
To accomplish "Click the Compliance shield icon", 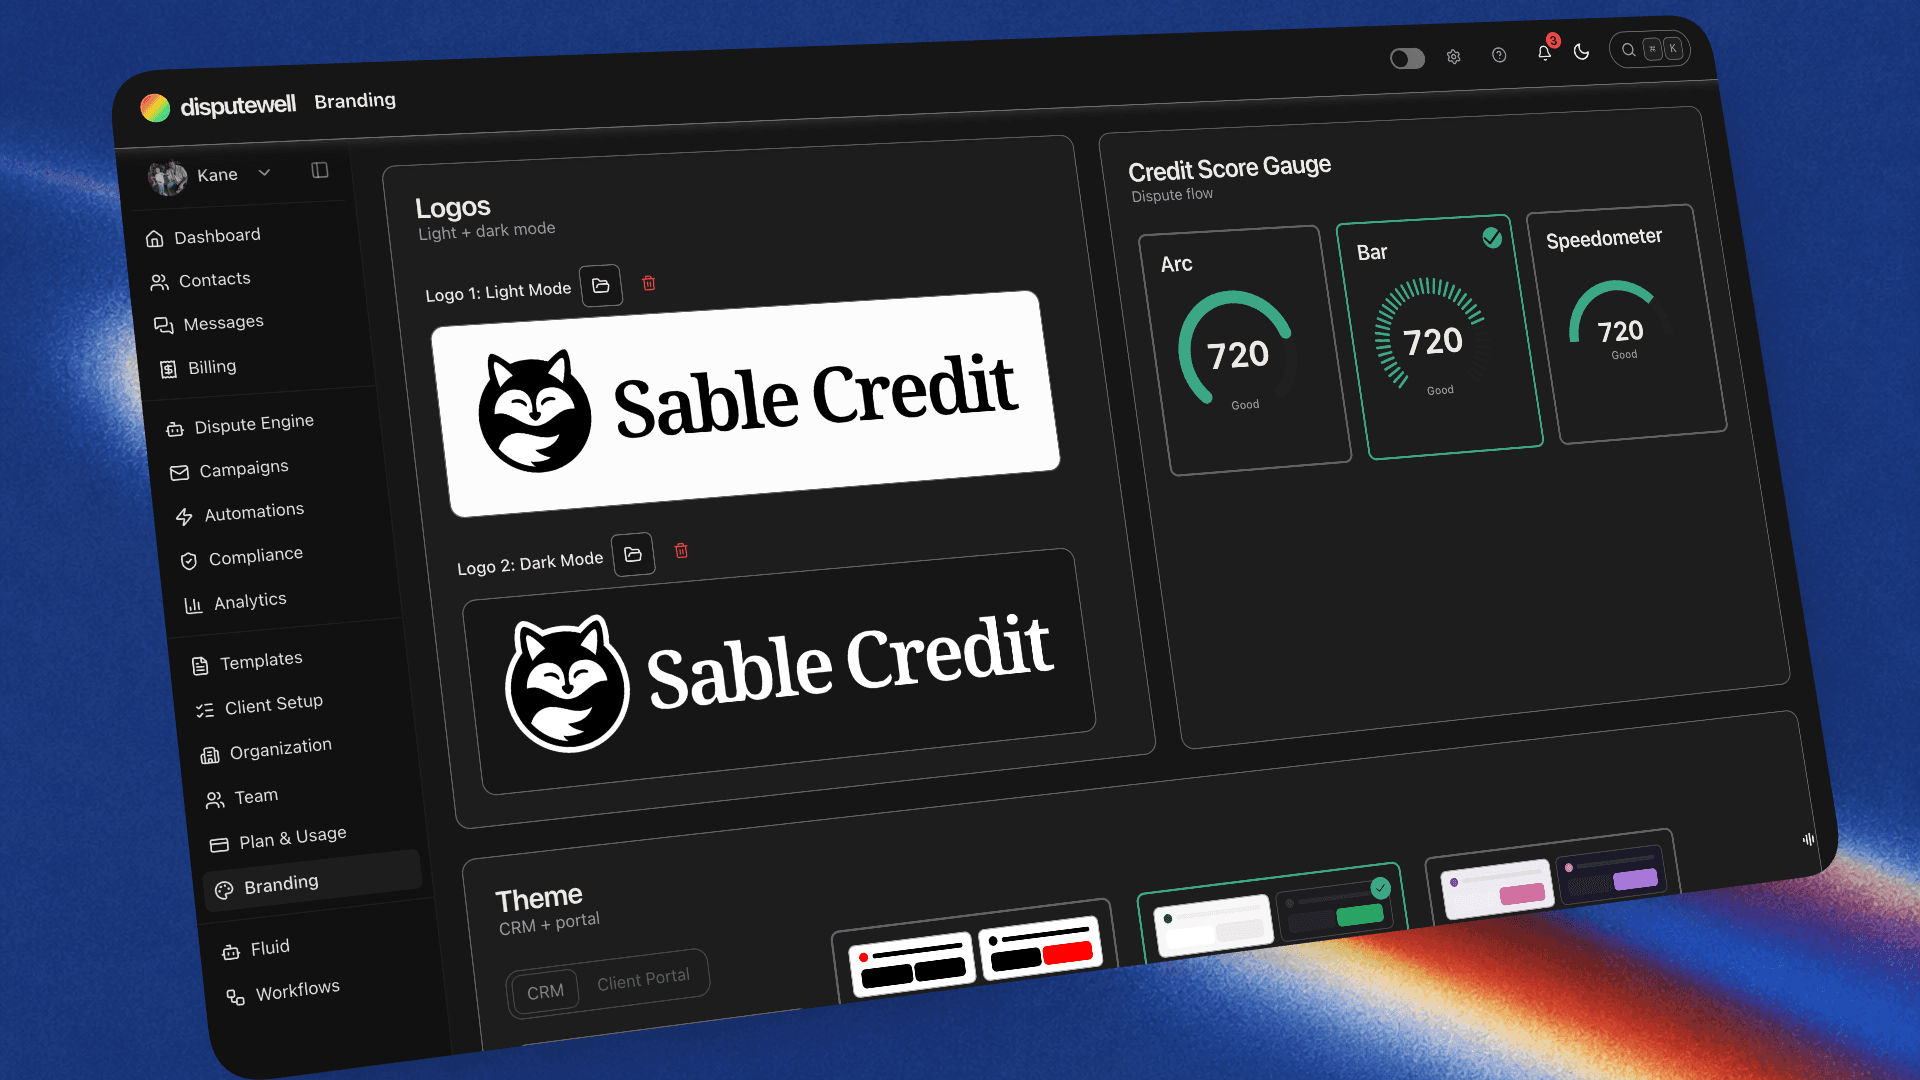I will pyautogui.click(x=189, y=561).
